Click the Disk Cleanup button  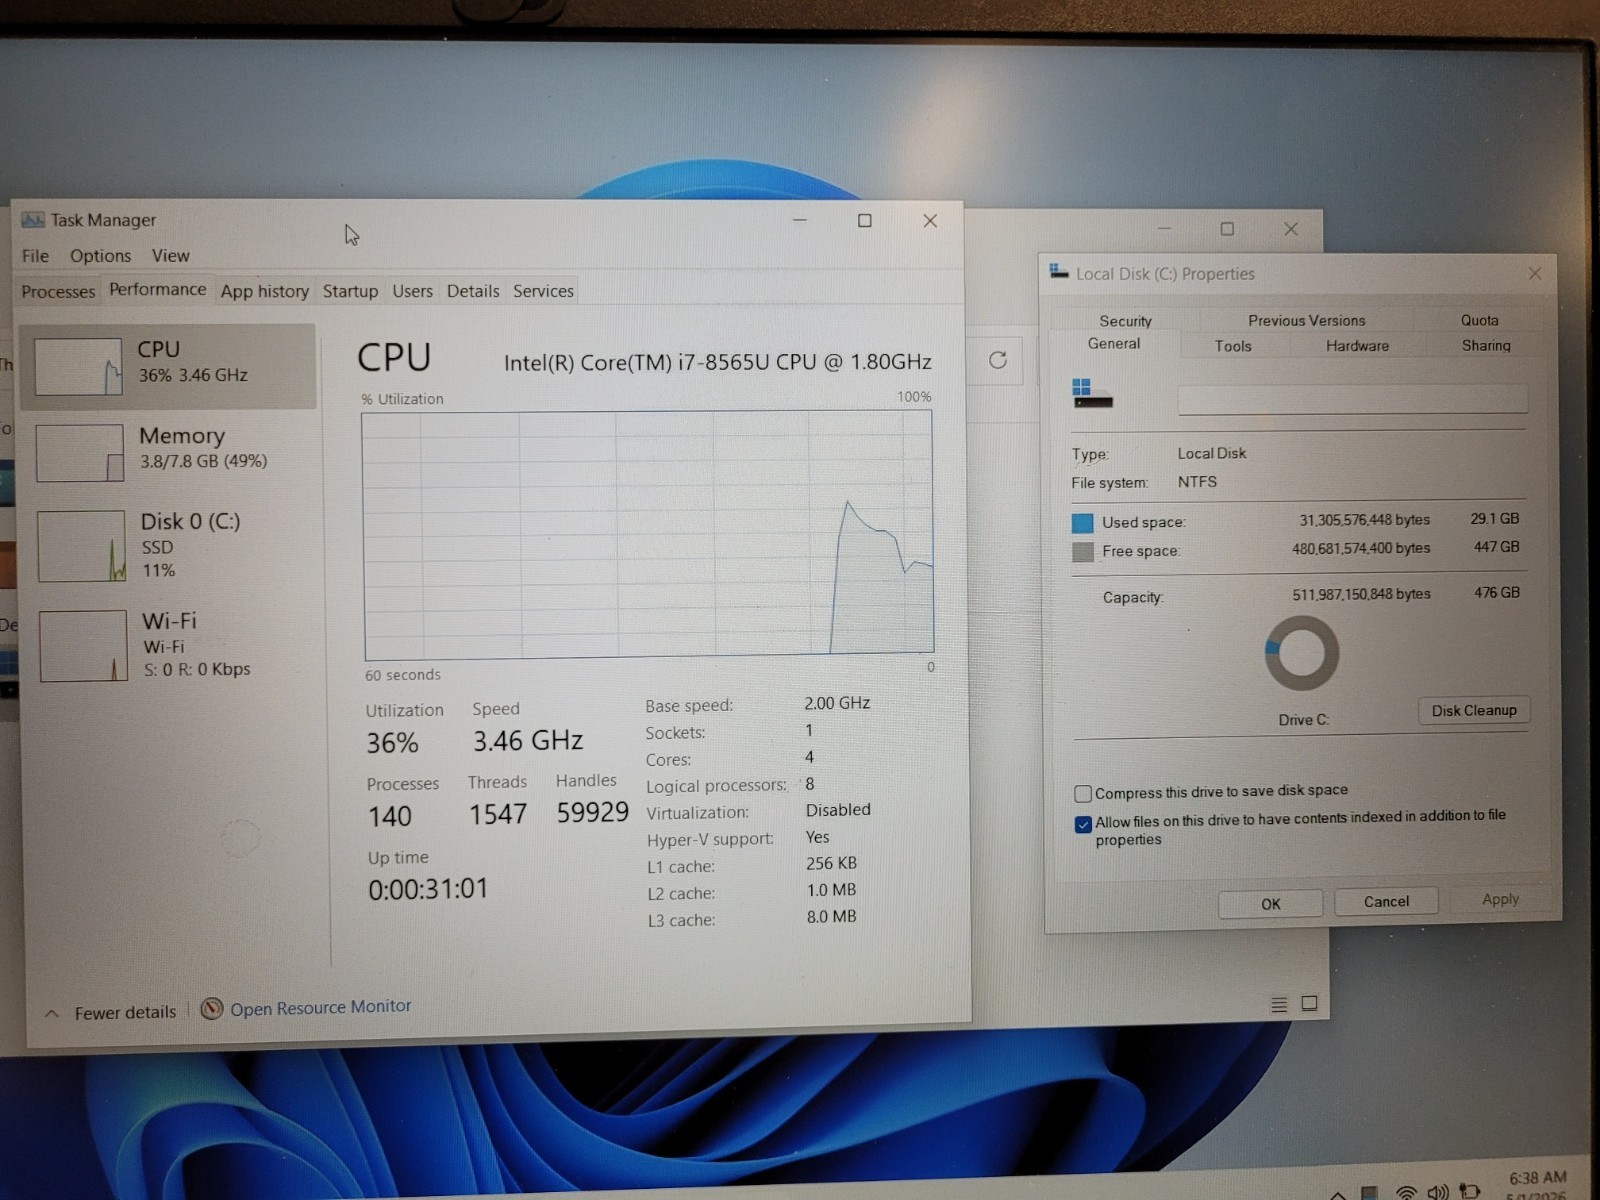coord(1474,710)
